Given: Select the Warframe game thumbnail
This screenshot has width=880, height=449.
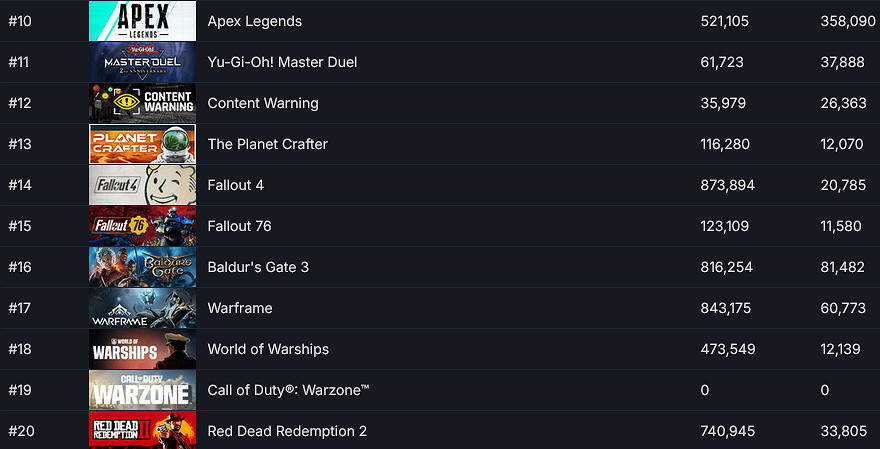Looking at the screenshot, I should [142, 308].
